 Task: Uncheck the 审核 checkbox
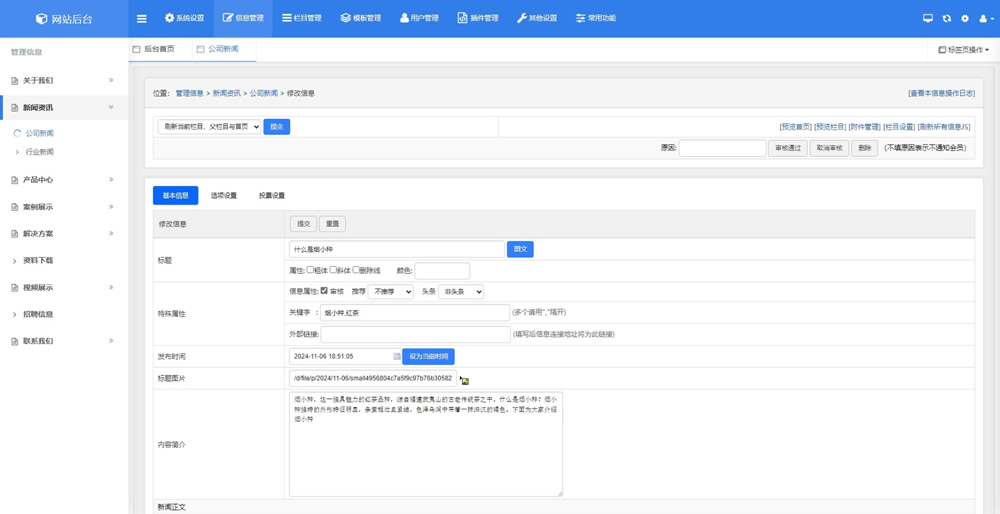click(324, 291)
